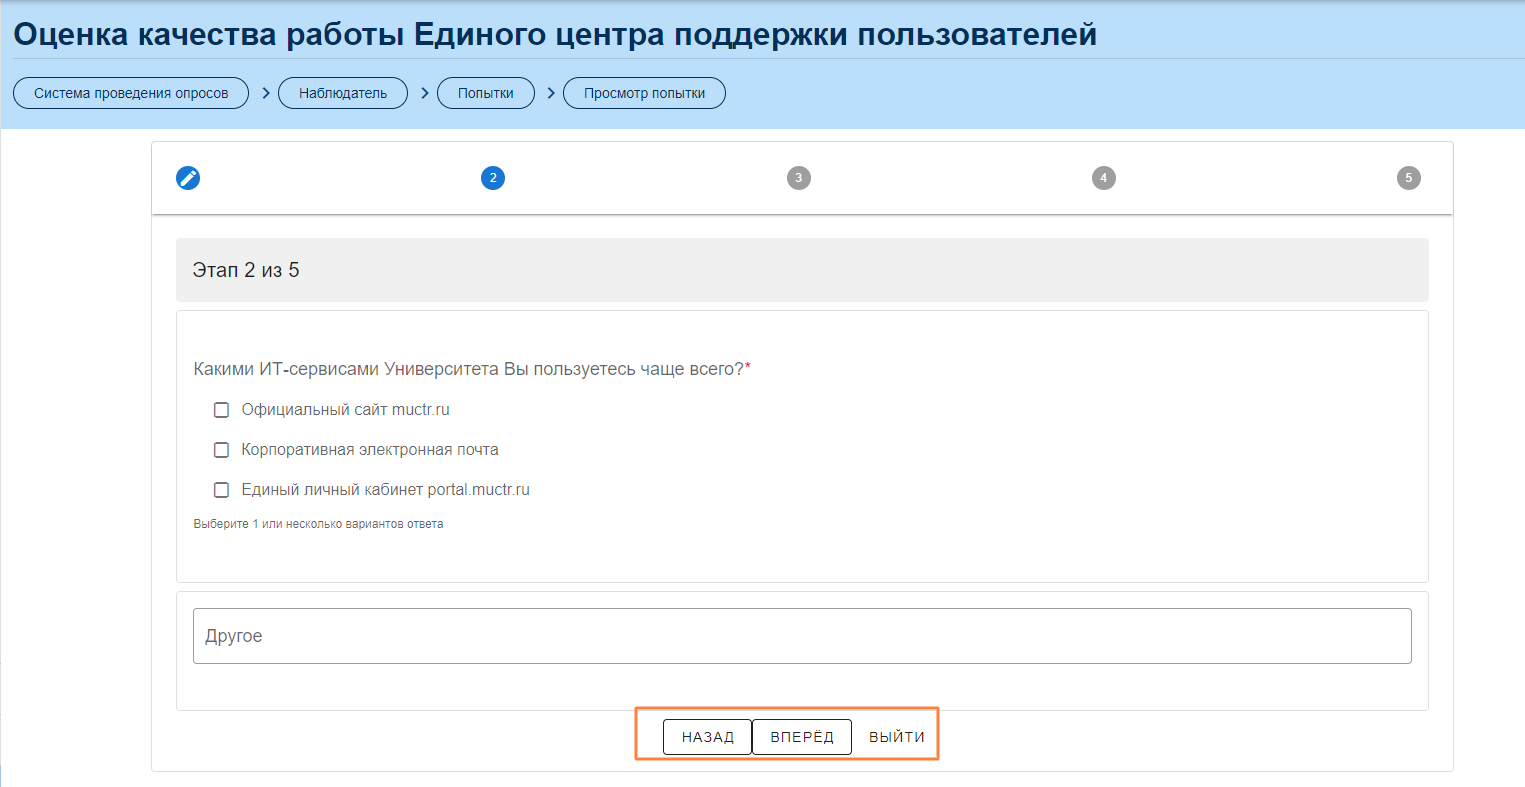Open 'Система проведения опросов' breadcrumb
Viewport: 1525px width, 787px height.
click(x=131, y=93)
